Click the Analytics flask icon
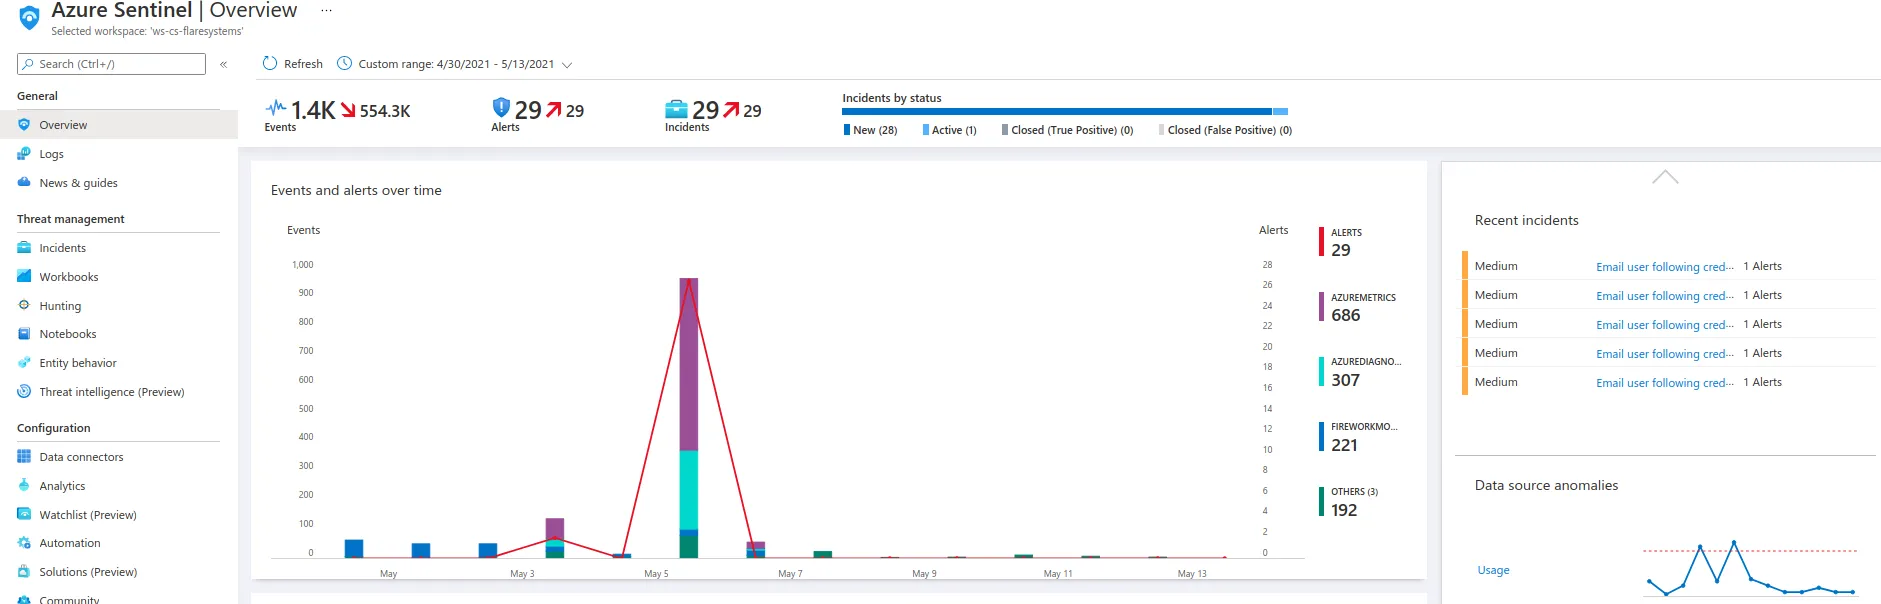This screenshot has height=604, width=1881. pyautogui.click(x=24, y=486)
